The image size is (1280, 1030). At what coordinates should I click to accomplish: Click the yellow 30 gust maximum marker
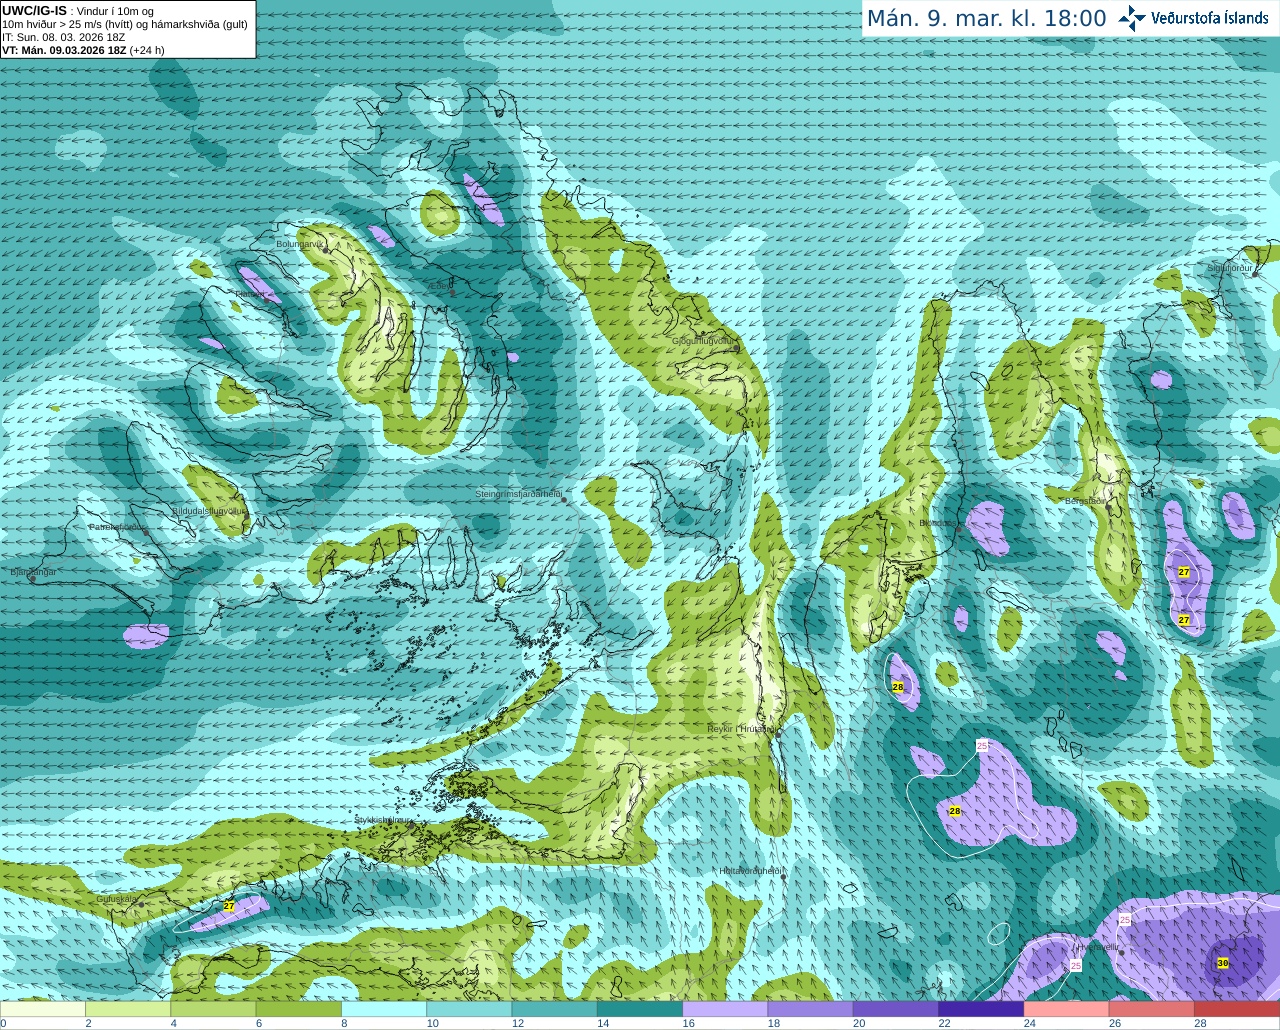coord(1223,963)
